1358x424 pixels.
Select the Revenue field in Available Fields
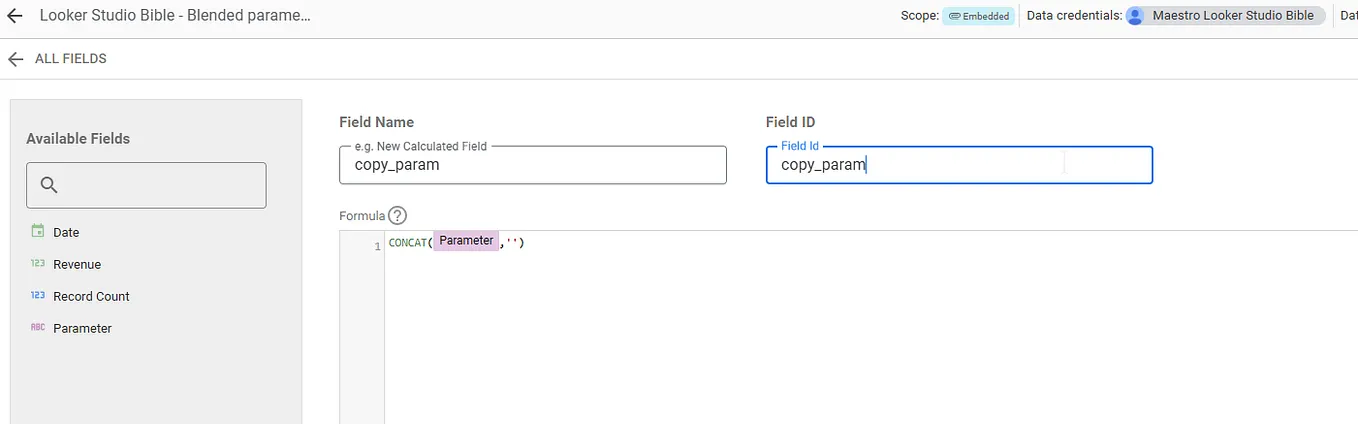click(77, 264)
